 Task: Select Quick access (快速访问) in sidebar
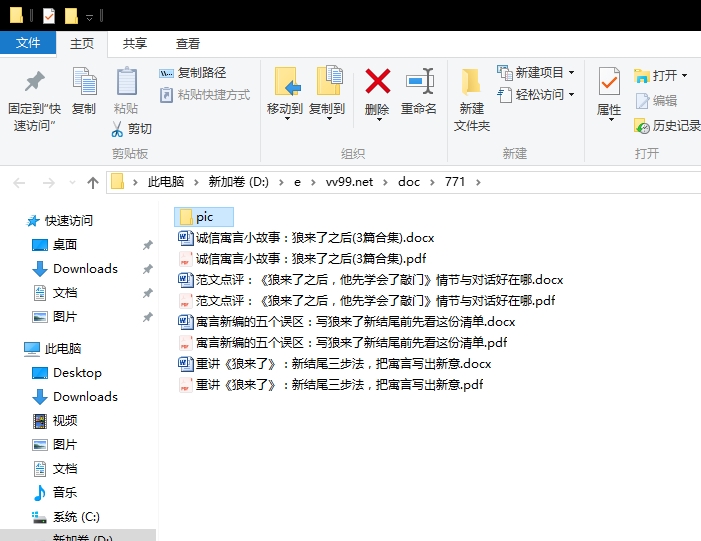59,220
